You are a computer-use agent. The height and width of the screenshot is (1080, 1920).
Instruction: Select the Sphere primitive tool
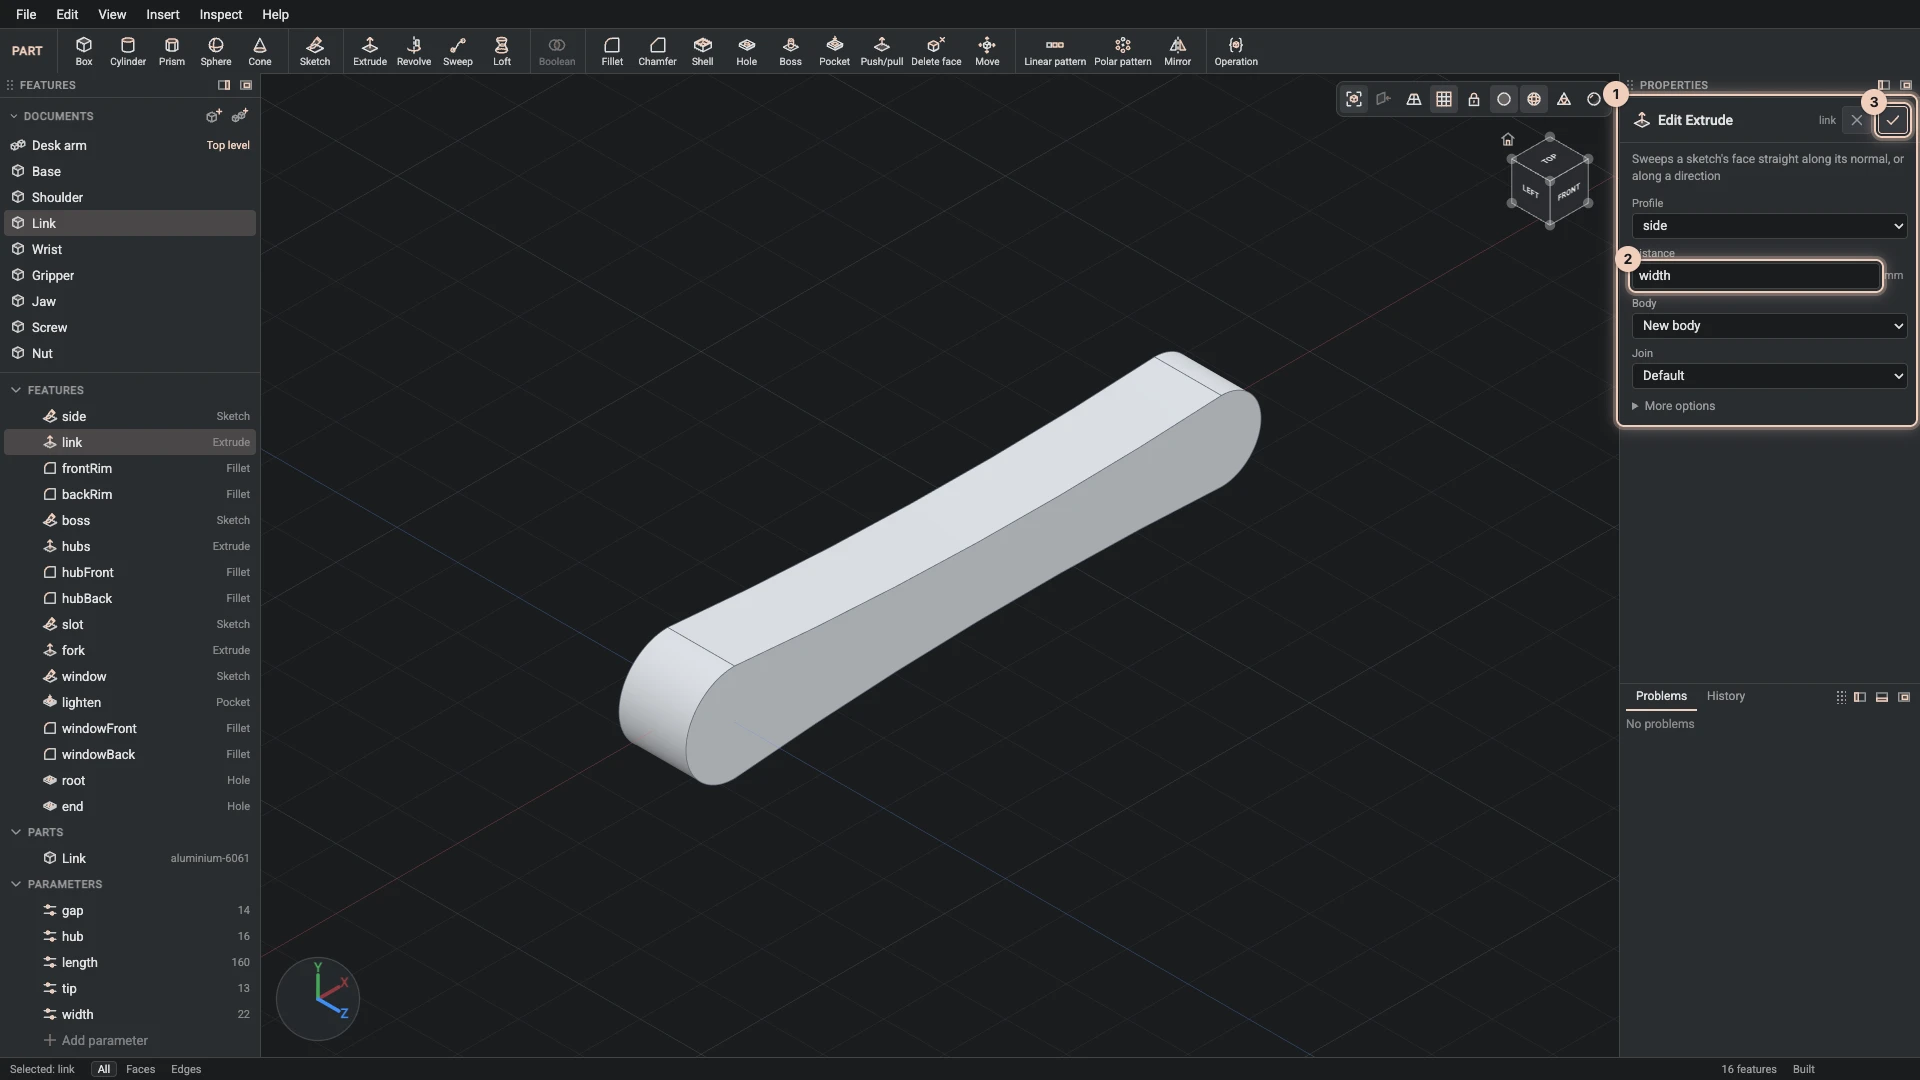216,51
